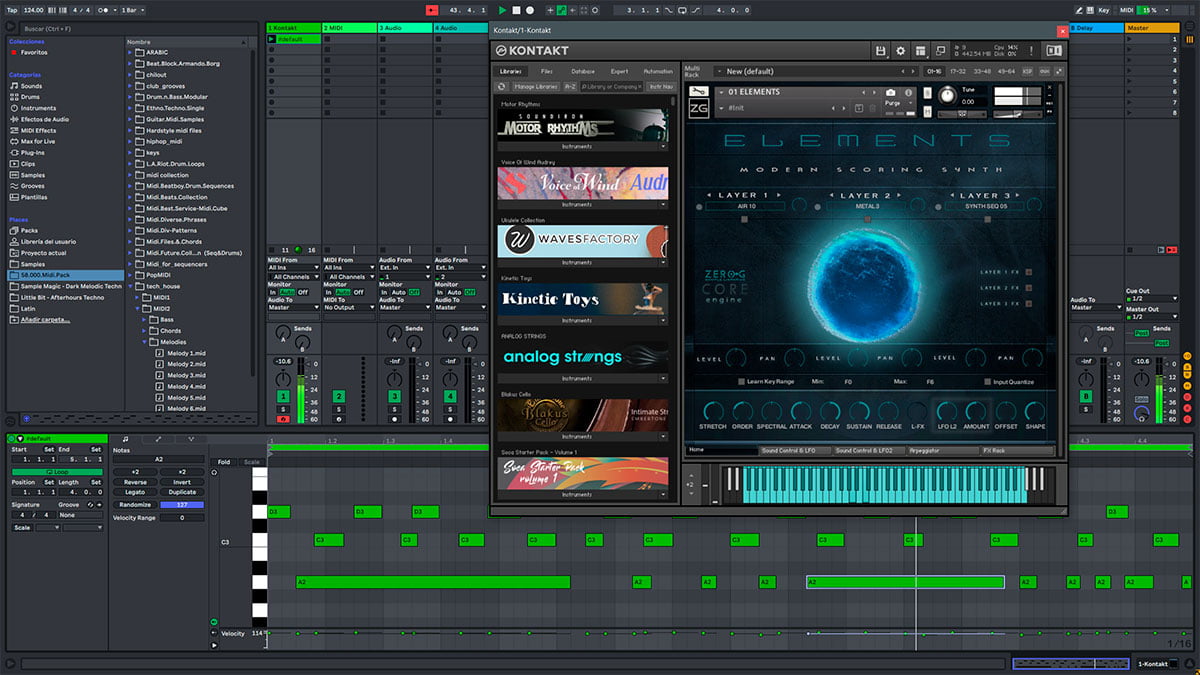
Task: Click Kontakt workspace layout icon
Action: click(x=920, y=50)
